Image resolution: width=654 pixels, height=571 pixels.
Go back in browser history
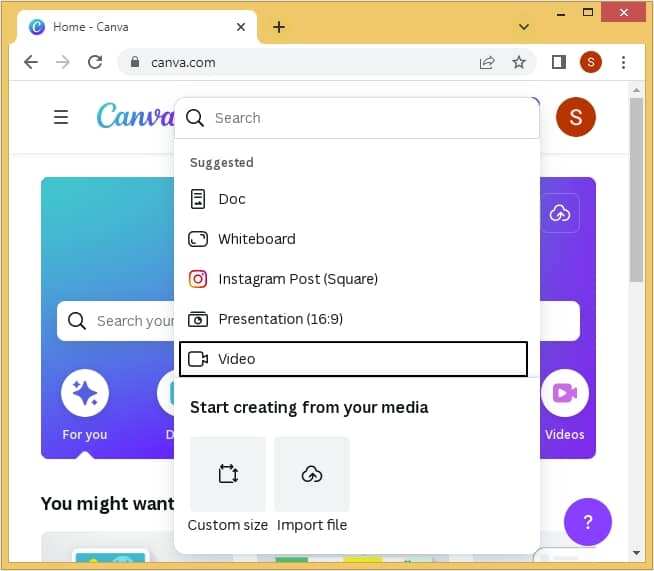pos(31,62)
